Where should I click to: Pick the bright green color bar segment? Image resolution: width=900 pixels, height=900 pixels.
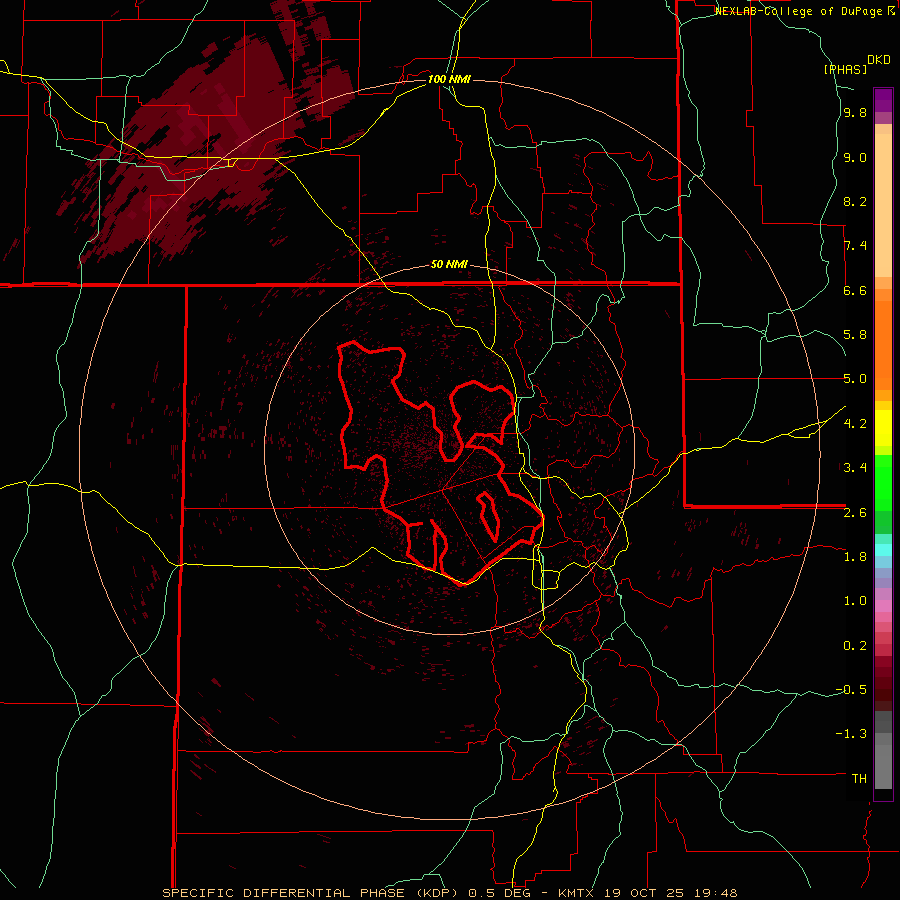pos(883,483)
